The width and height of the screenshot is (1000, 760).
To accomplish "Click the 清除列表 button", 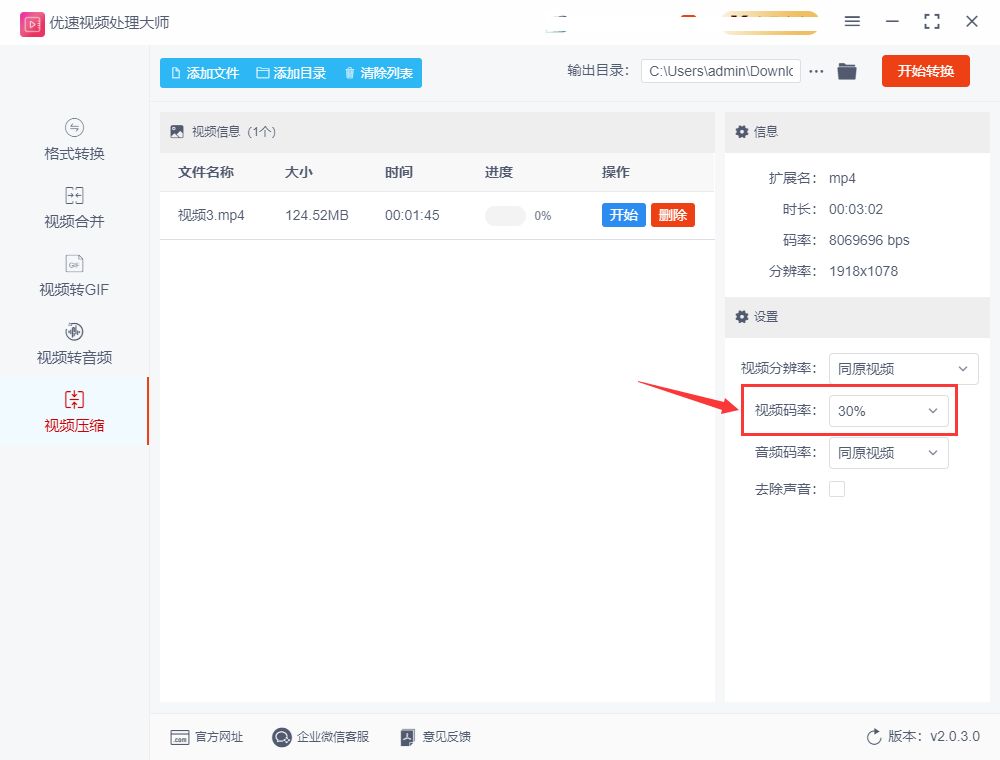I will click(x=379, y=73).
